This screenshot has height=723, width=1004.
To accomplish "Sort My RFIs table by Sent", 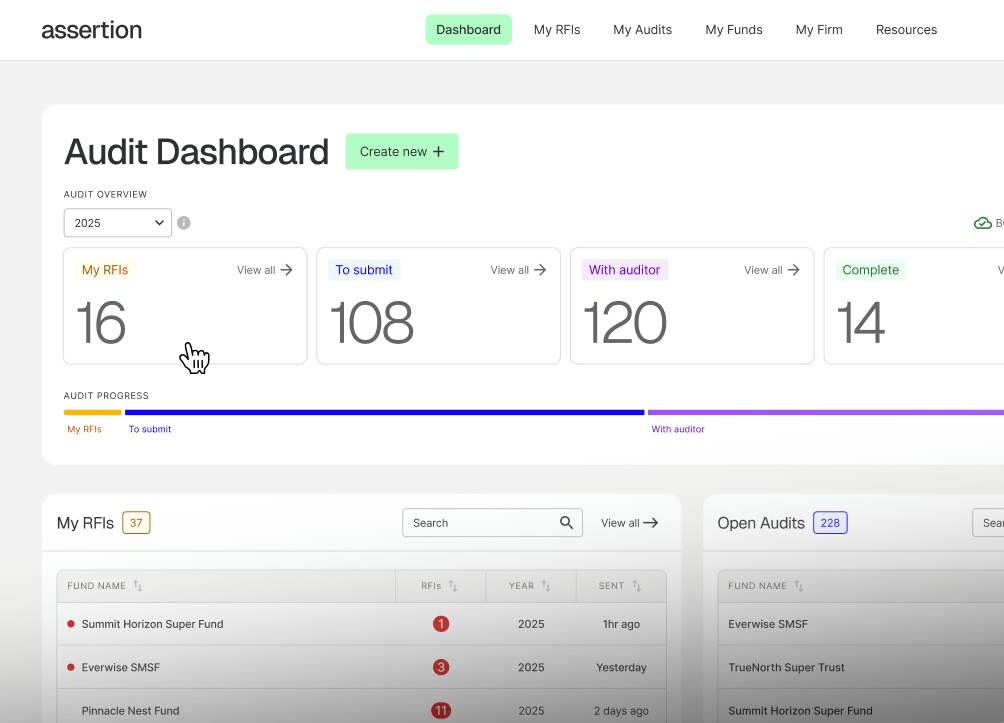I will tap(636, 586).
